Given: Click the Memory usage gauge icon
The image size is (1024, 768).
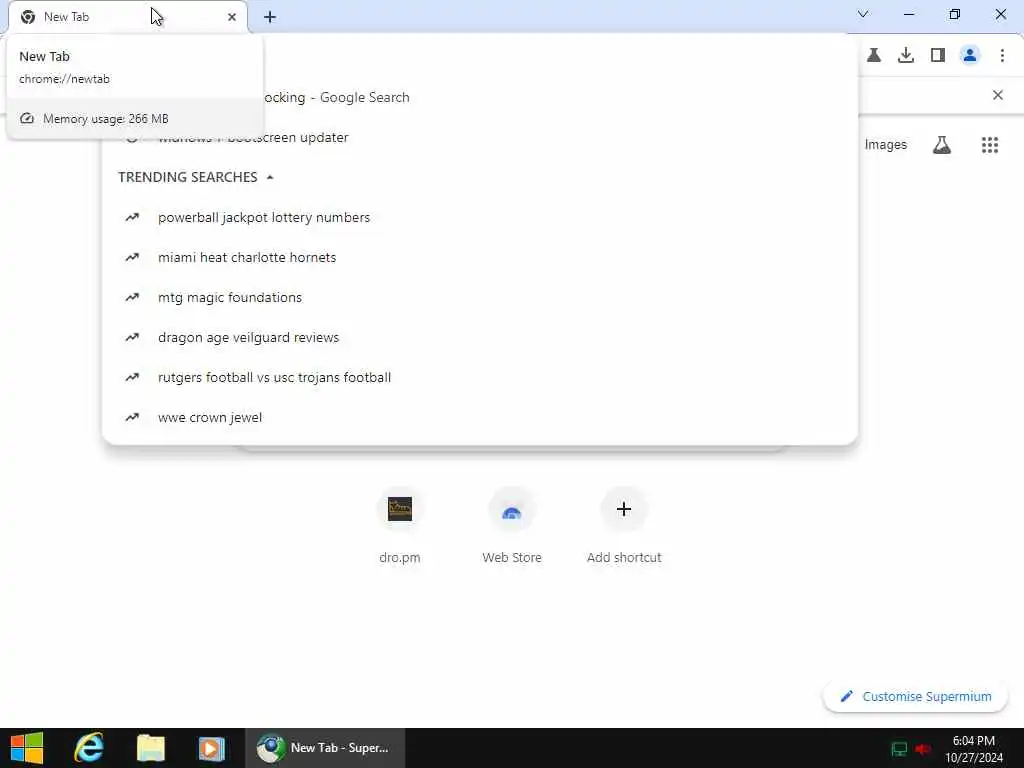Looking at the screenshot, I should coord(27,119).
